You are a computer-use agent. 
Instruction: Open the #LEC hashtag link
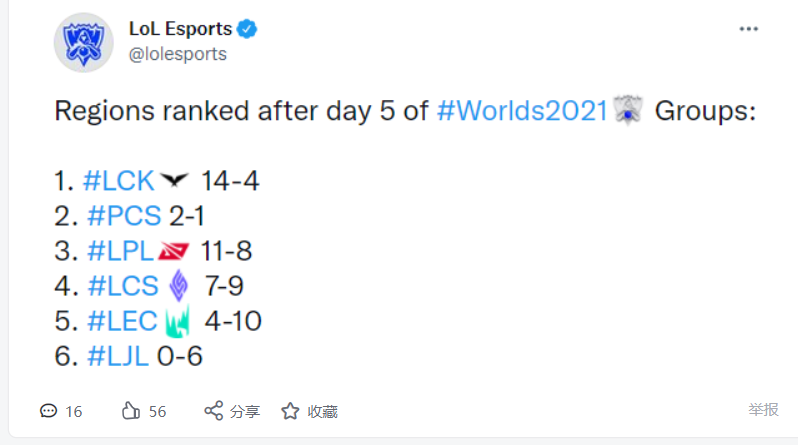pos(122,321)
